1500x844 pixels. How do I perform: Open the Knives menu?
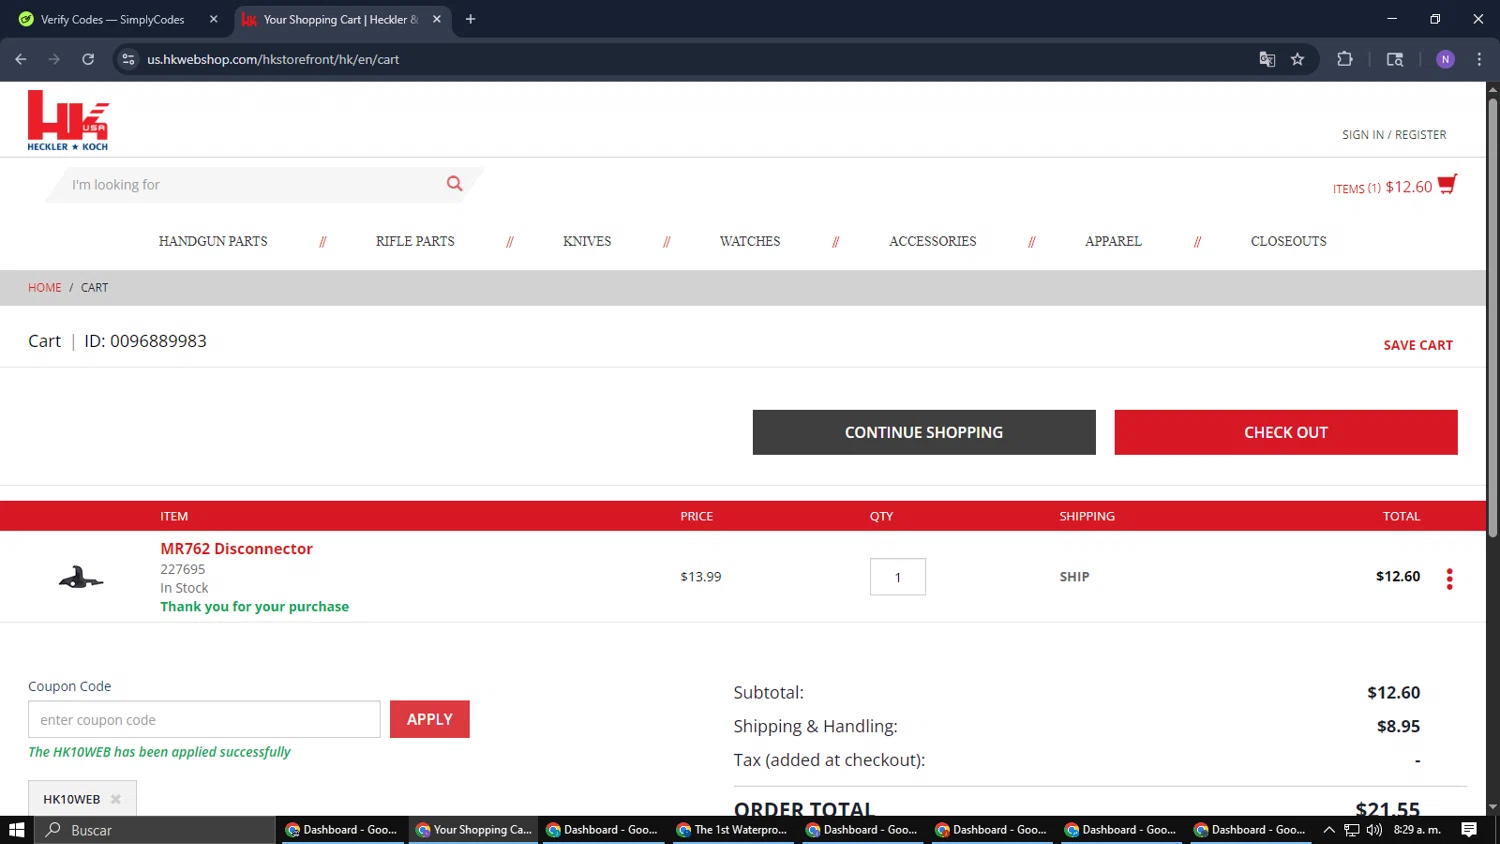tap(587, 241)
